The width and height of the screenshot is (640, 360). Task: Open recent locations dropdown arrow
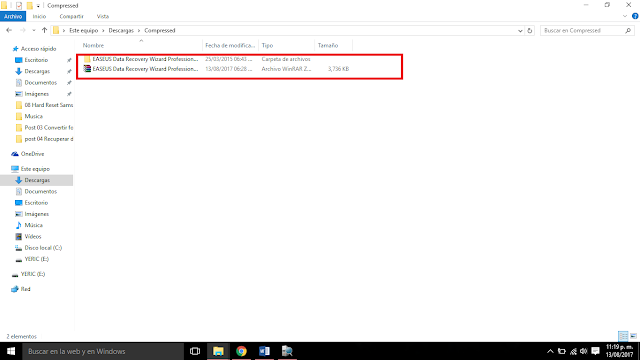[34, 31]
